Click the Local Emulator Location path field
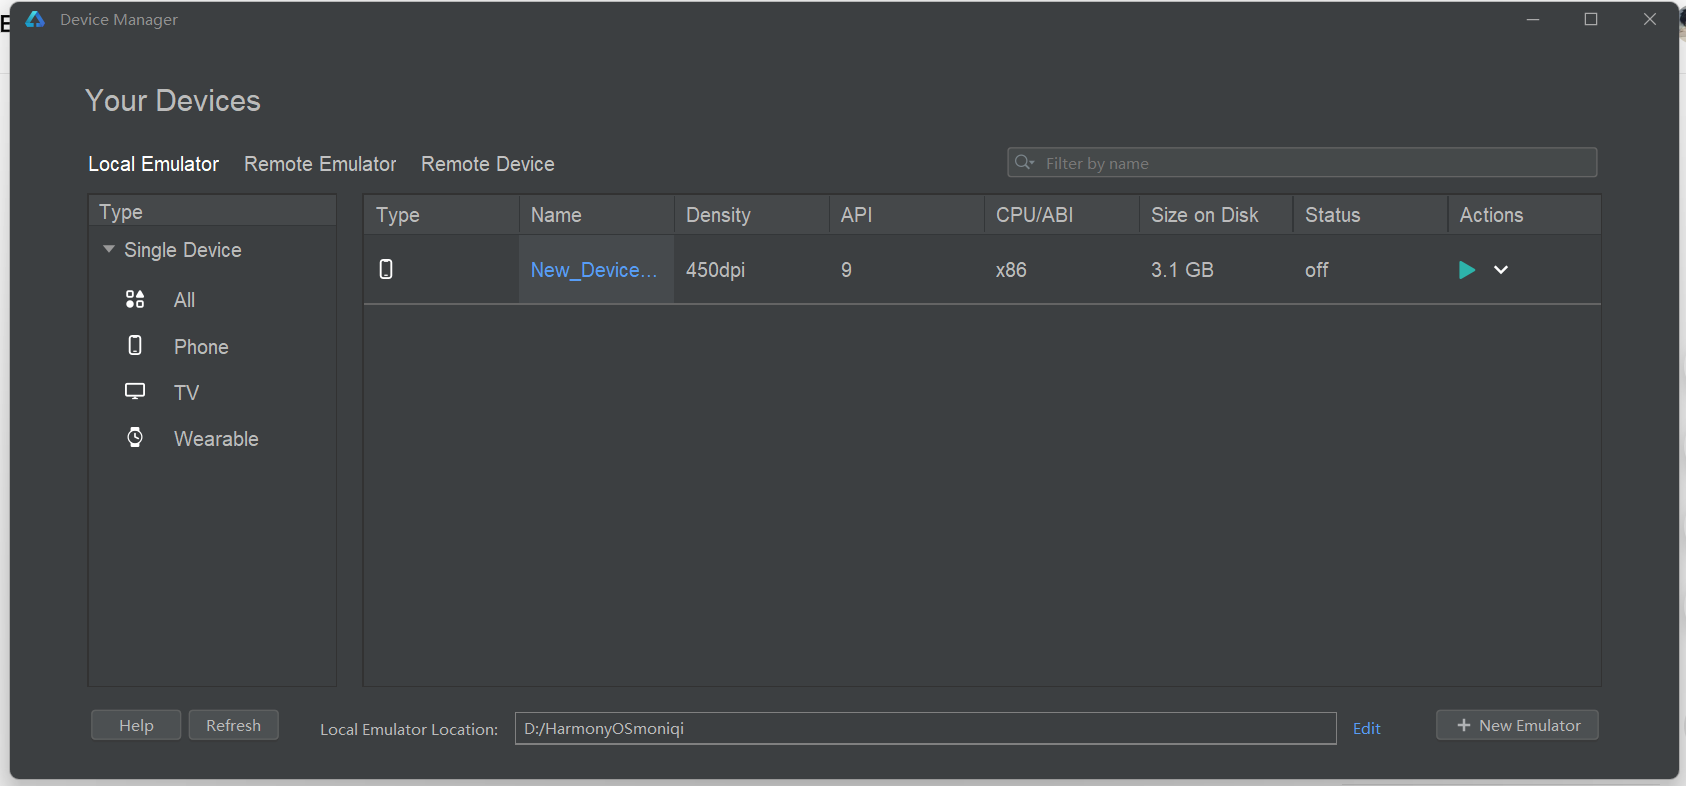Screen dimensions: 1686x786 pyautogui.click(x=925, y=728)
